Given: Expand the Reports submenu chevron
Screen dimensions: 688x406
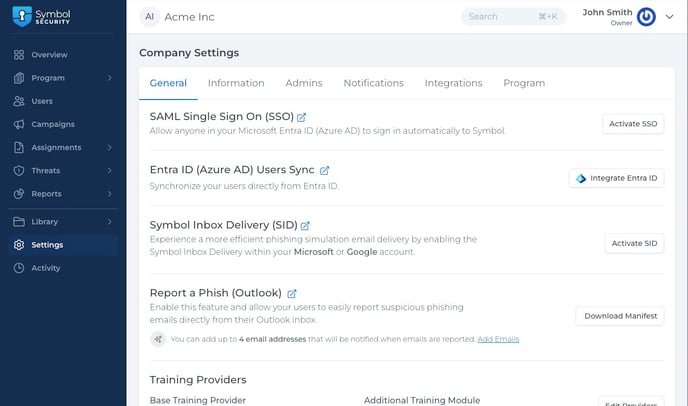Looking at the screenshot, I should tap(110, 194).
